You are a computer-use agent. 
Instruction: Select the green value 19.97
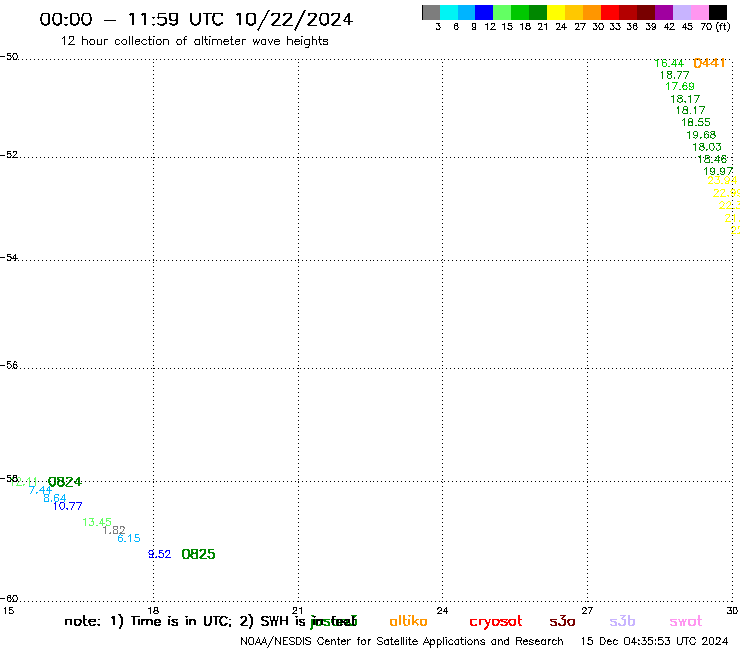(718, 171)
